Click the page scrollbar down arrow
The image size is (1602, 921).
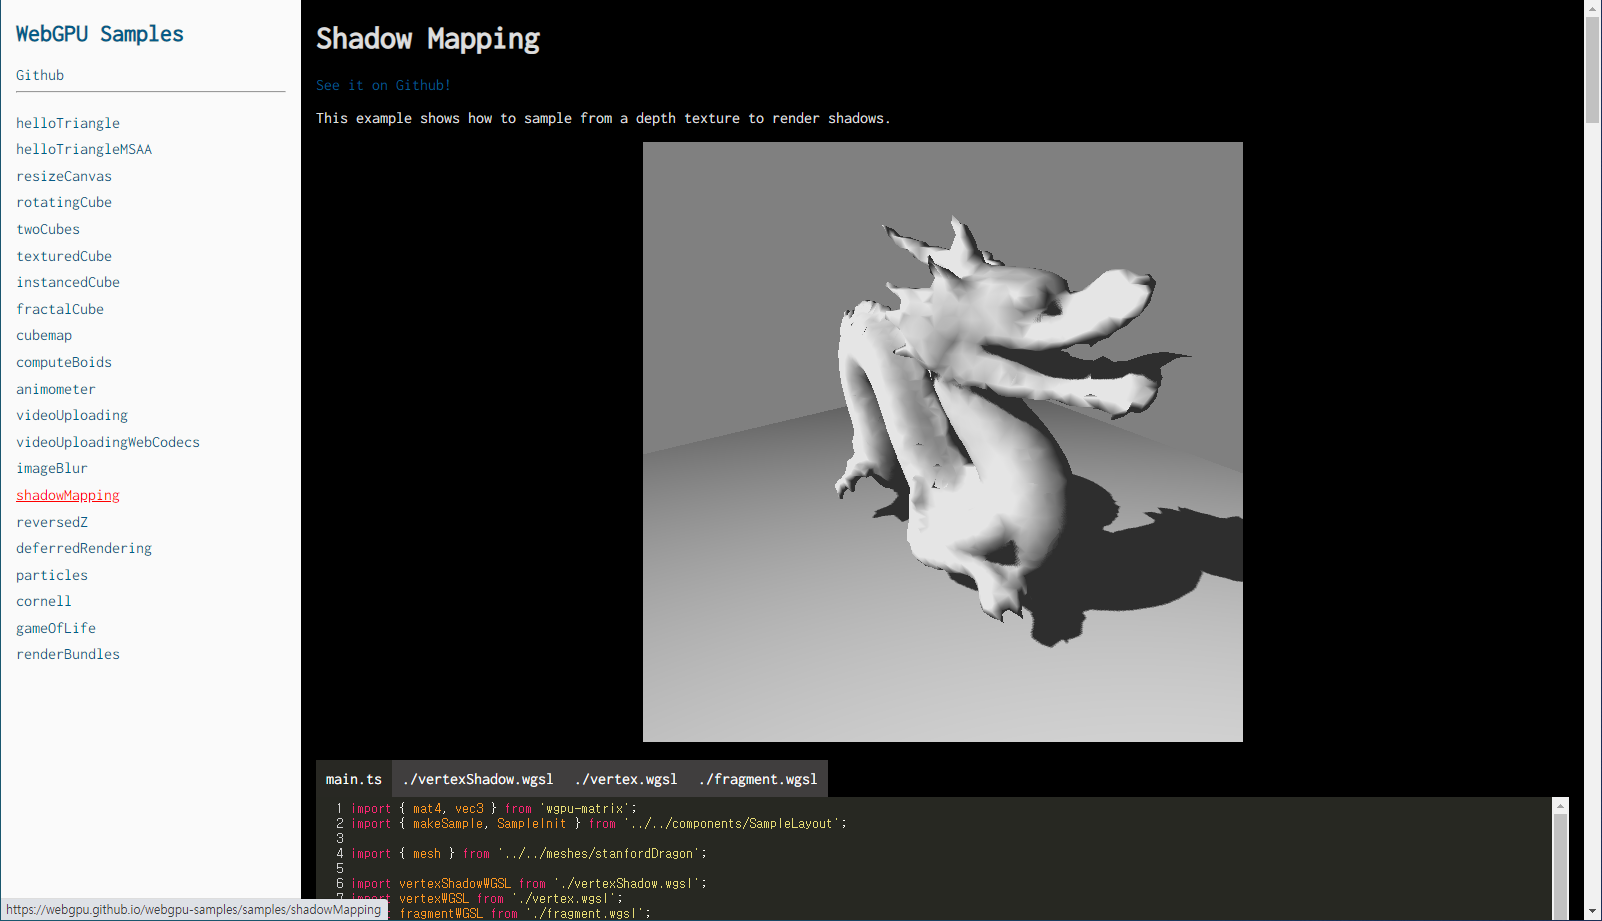point(1593,912)
